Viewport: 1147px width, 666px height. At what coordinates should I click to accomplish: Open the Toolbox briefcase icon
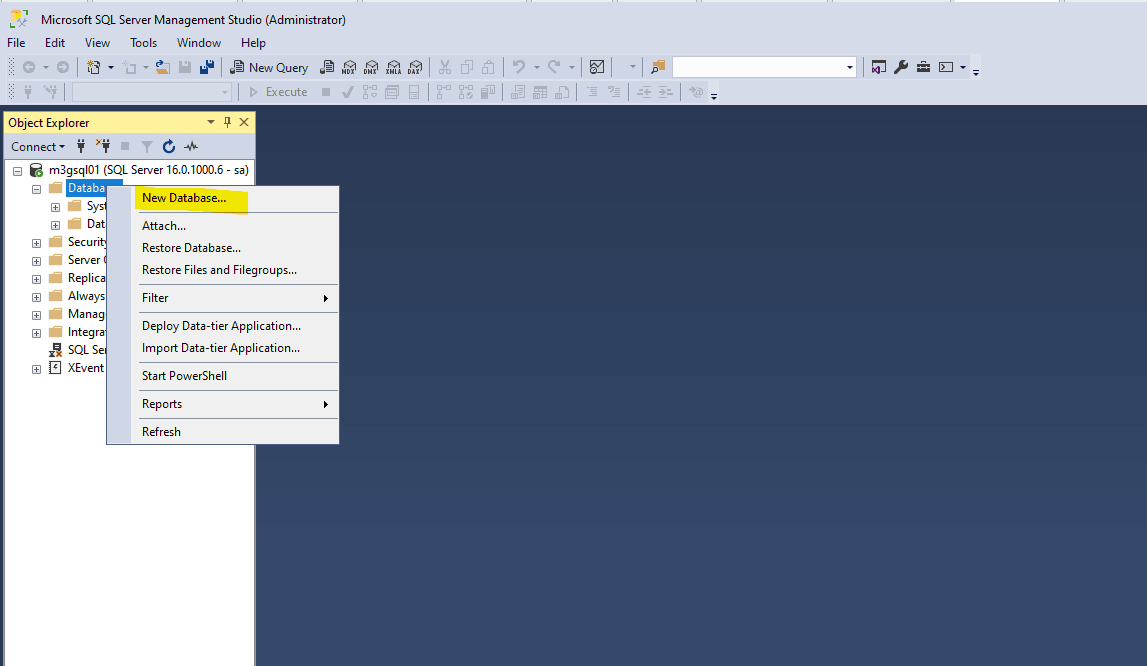click(x=923, y=67)
